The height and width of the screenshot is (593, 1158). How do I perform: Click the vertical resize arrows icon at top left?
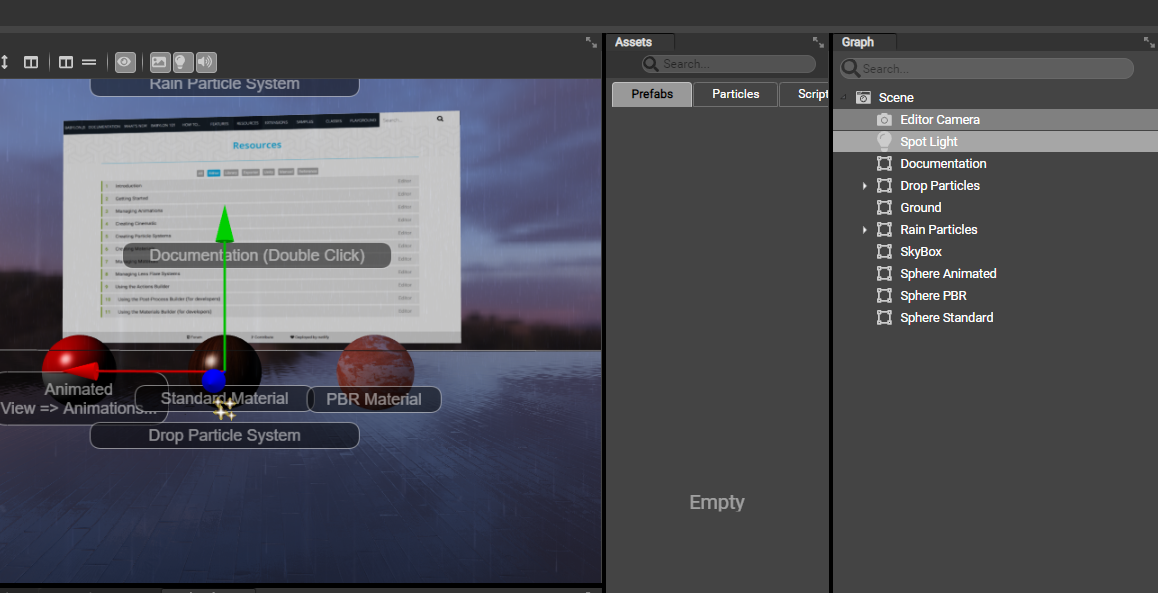[x=7, y=62]
